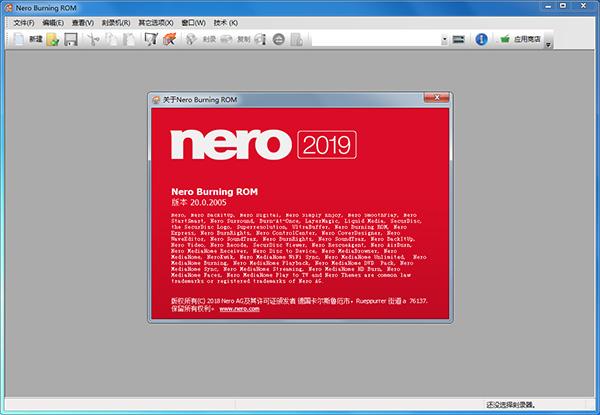This screenshot has width=600, height=415.
Task: Expand the toolbar overflow arrow
Action: point(548,45)
